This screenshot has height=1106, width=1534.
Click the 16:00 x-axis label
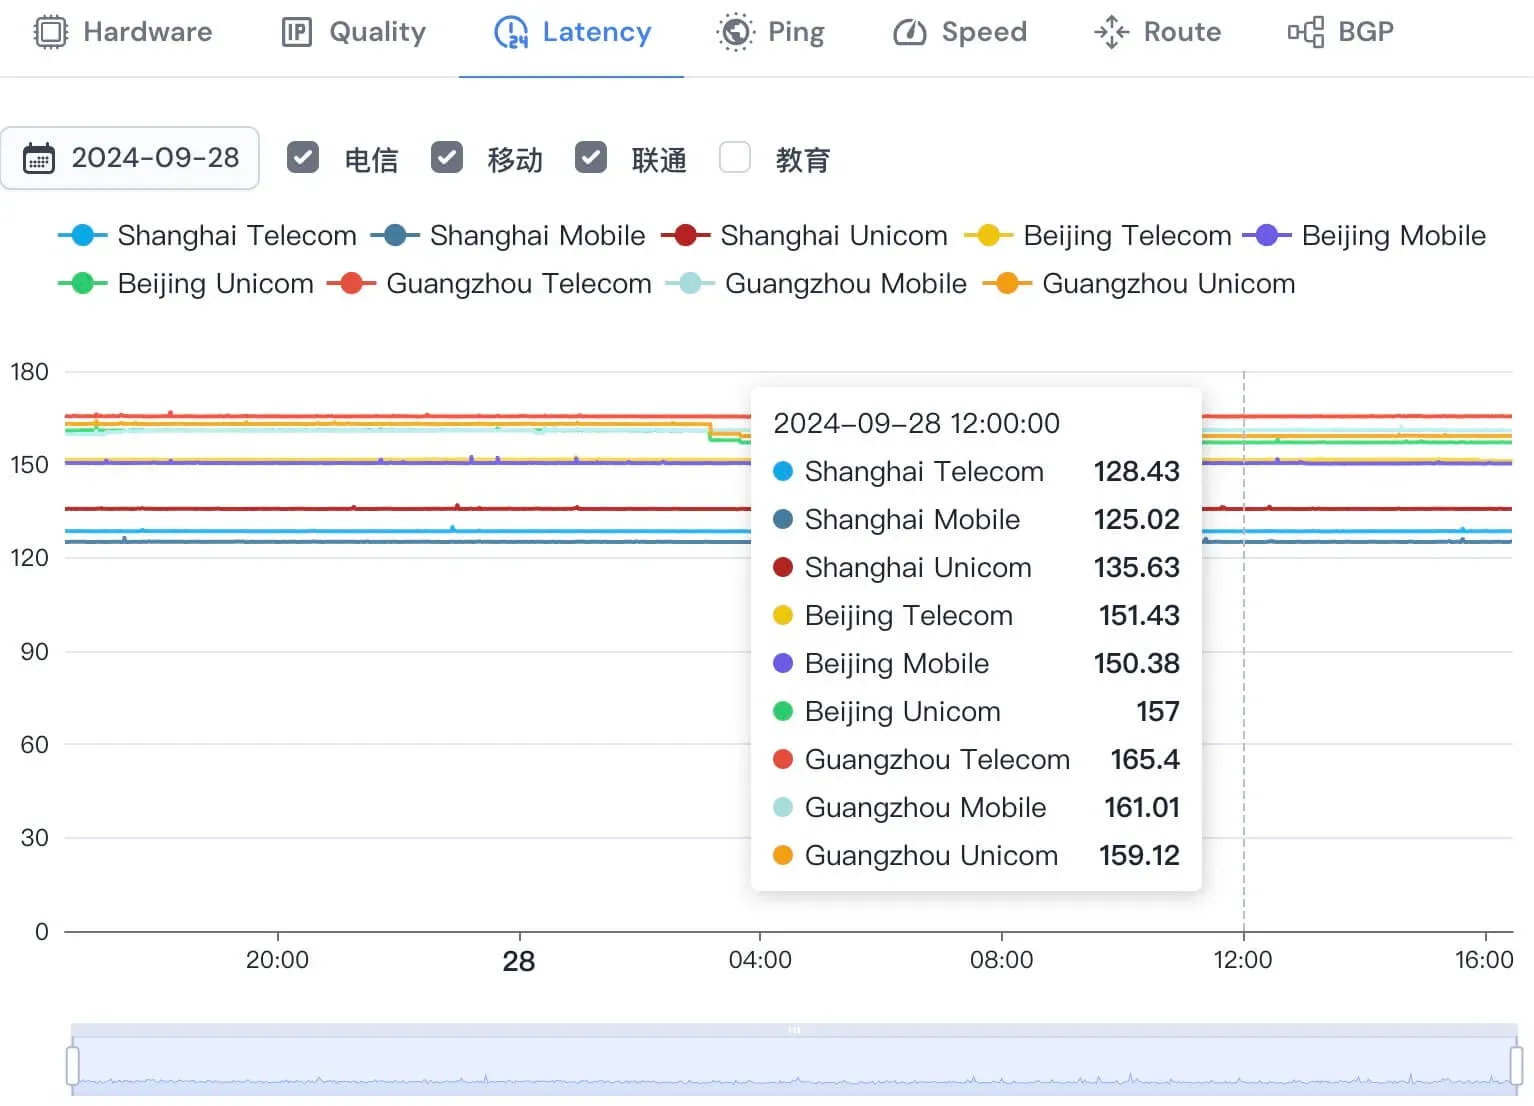pyautogui.click(x=1484, y=961)
